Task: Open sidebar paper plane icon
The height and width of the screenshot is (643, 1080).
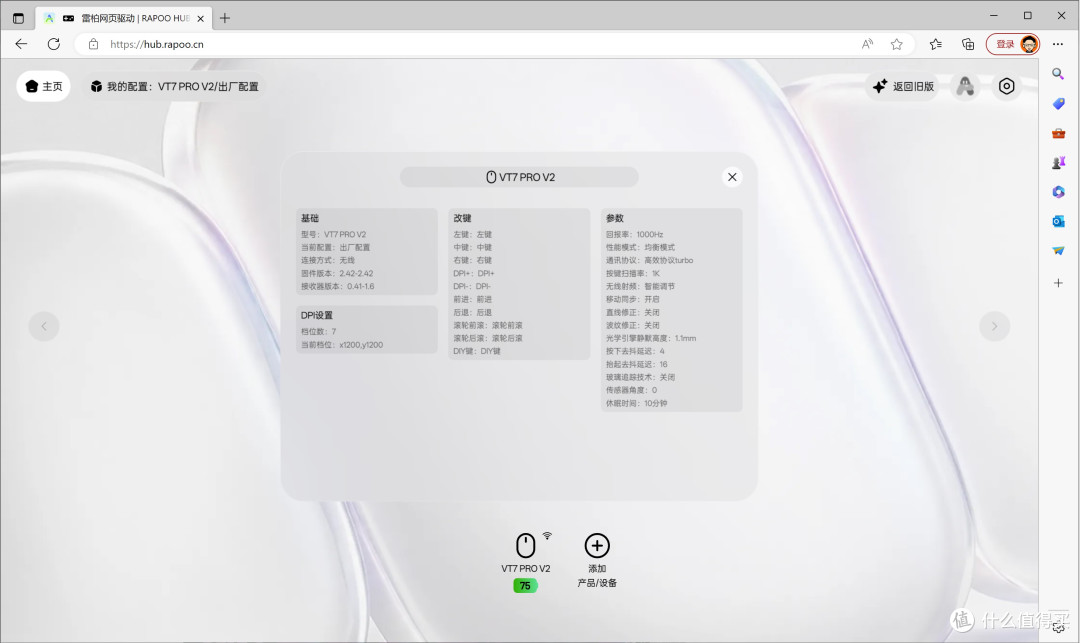Action: point(1058,251)
